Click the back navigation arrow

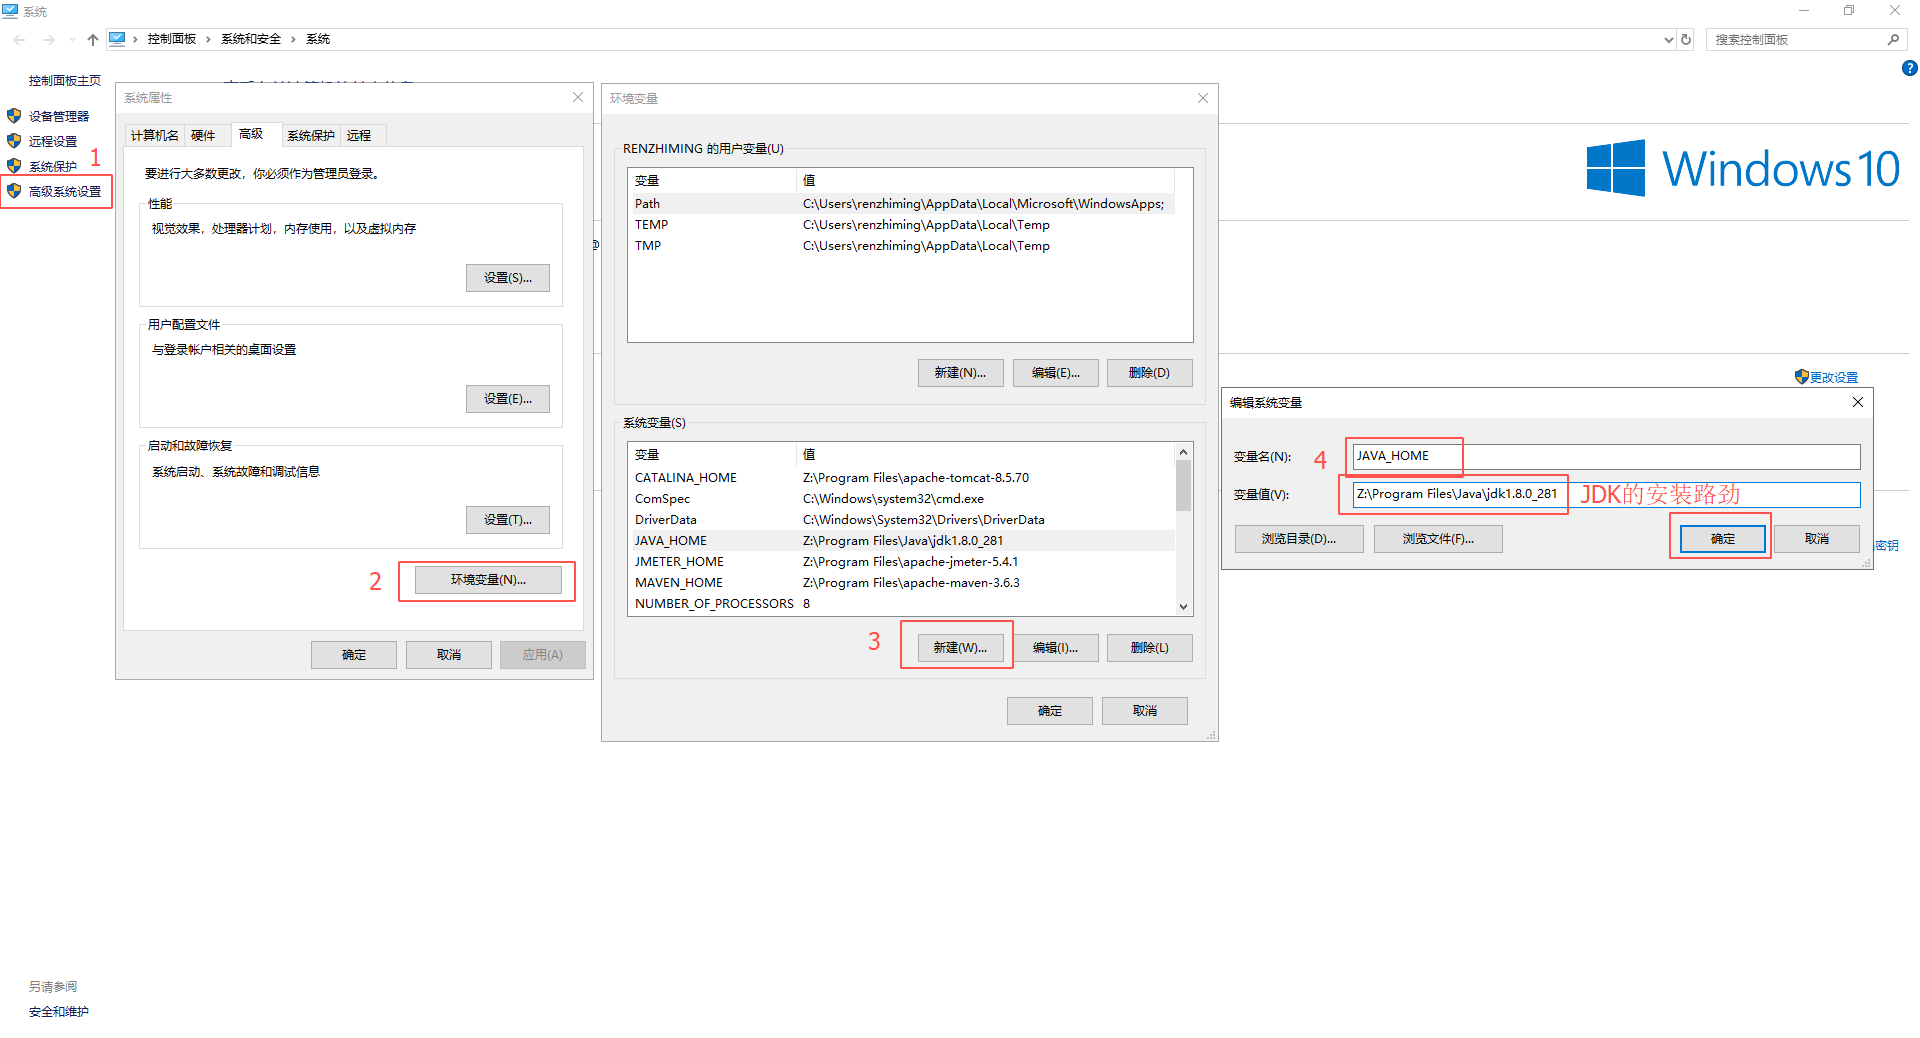point(20,40)
